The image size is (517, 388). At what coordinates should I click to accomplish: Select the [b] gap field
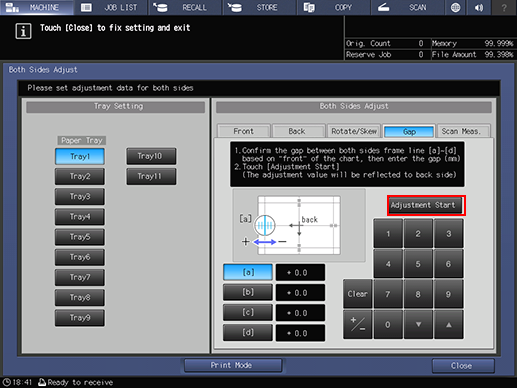[x=248, y=292]
